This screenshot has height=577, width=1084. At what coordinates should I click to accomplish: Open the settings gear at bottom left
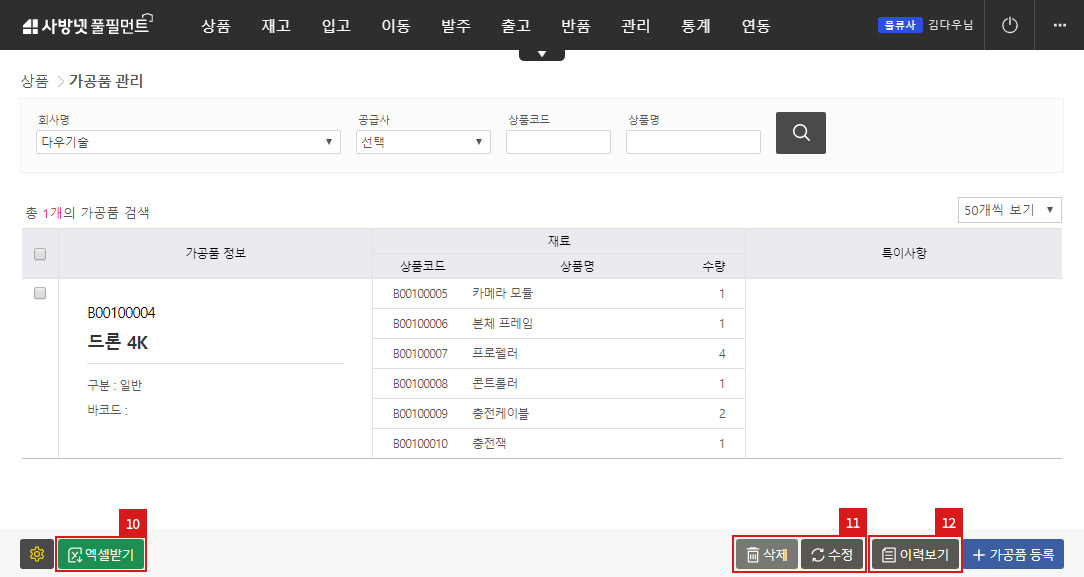click(x=38, y=554)
